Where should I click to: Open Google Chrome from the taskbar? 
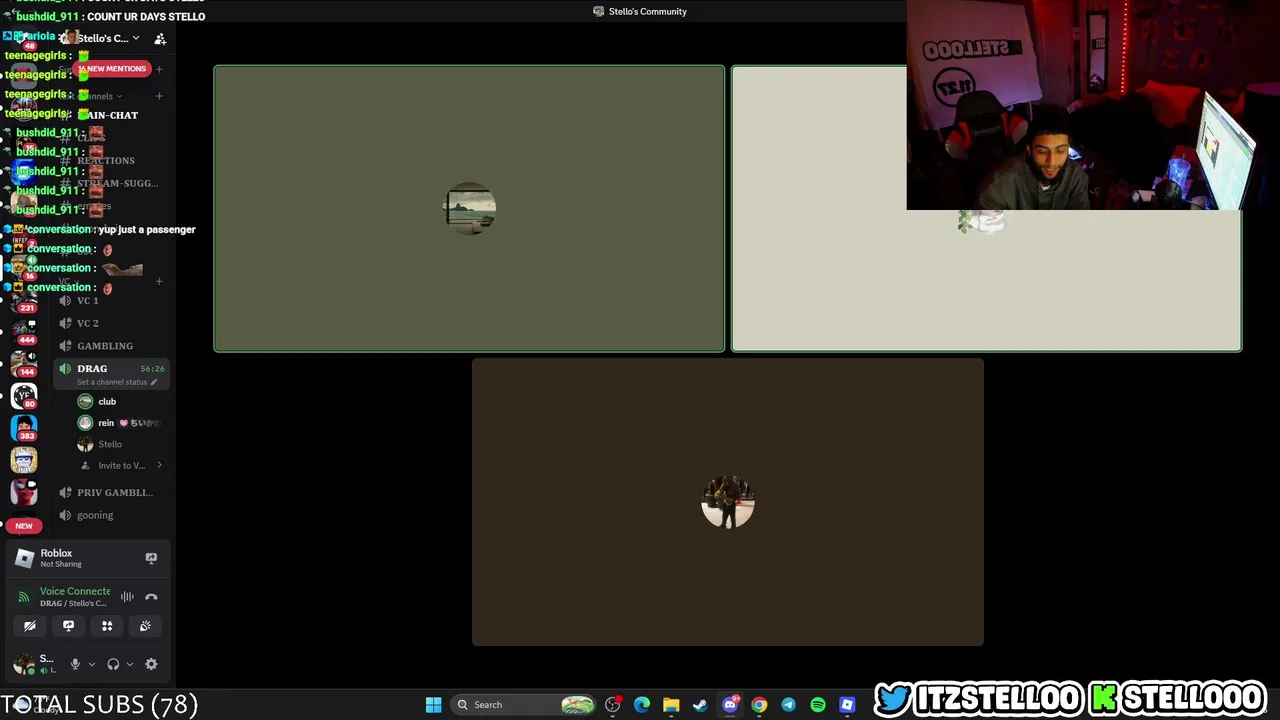coord(759,705)
